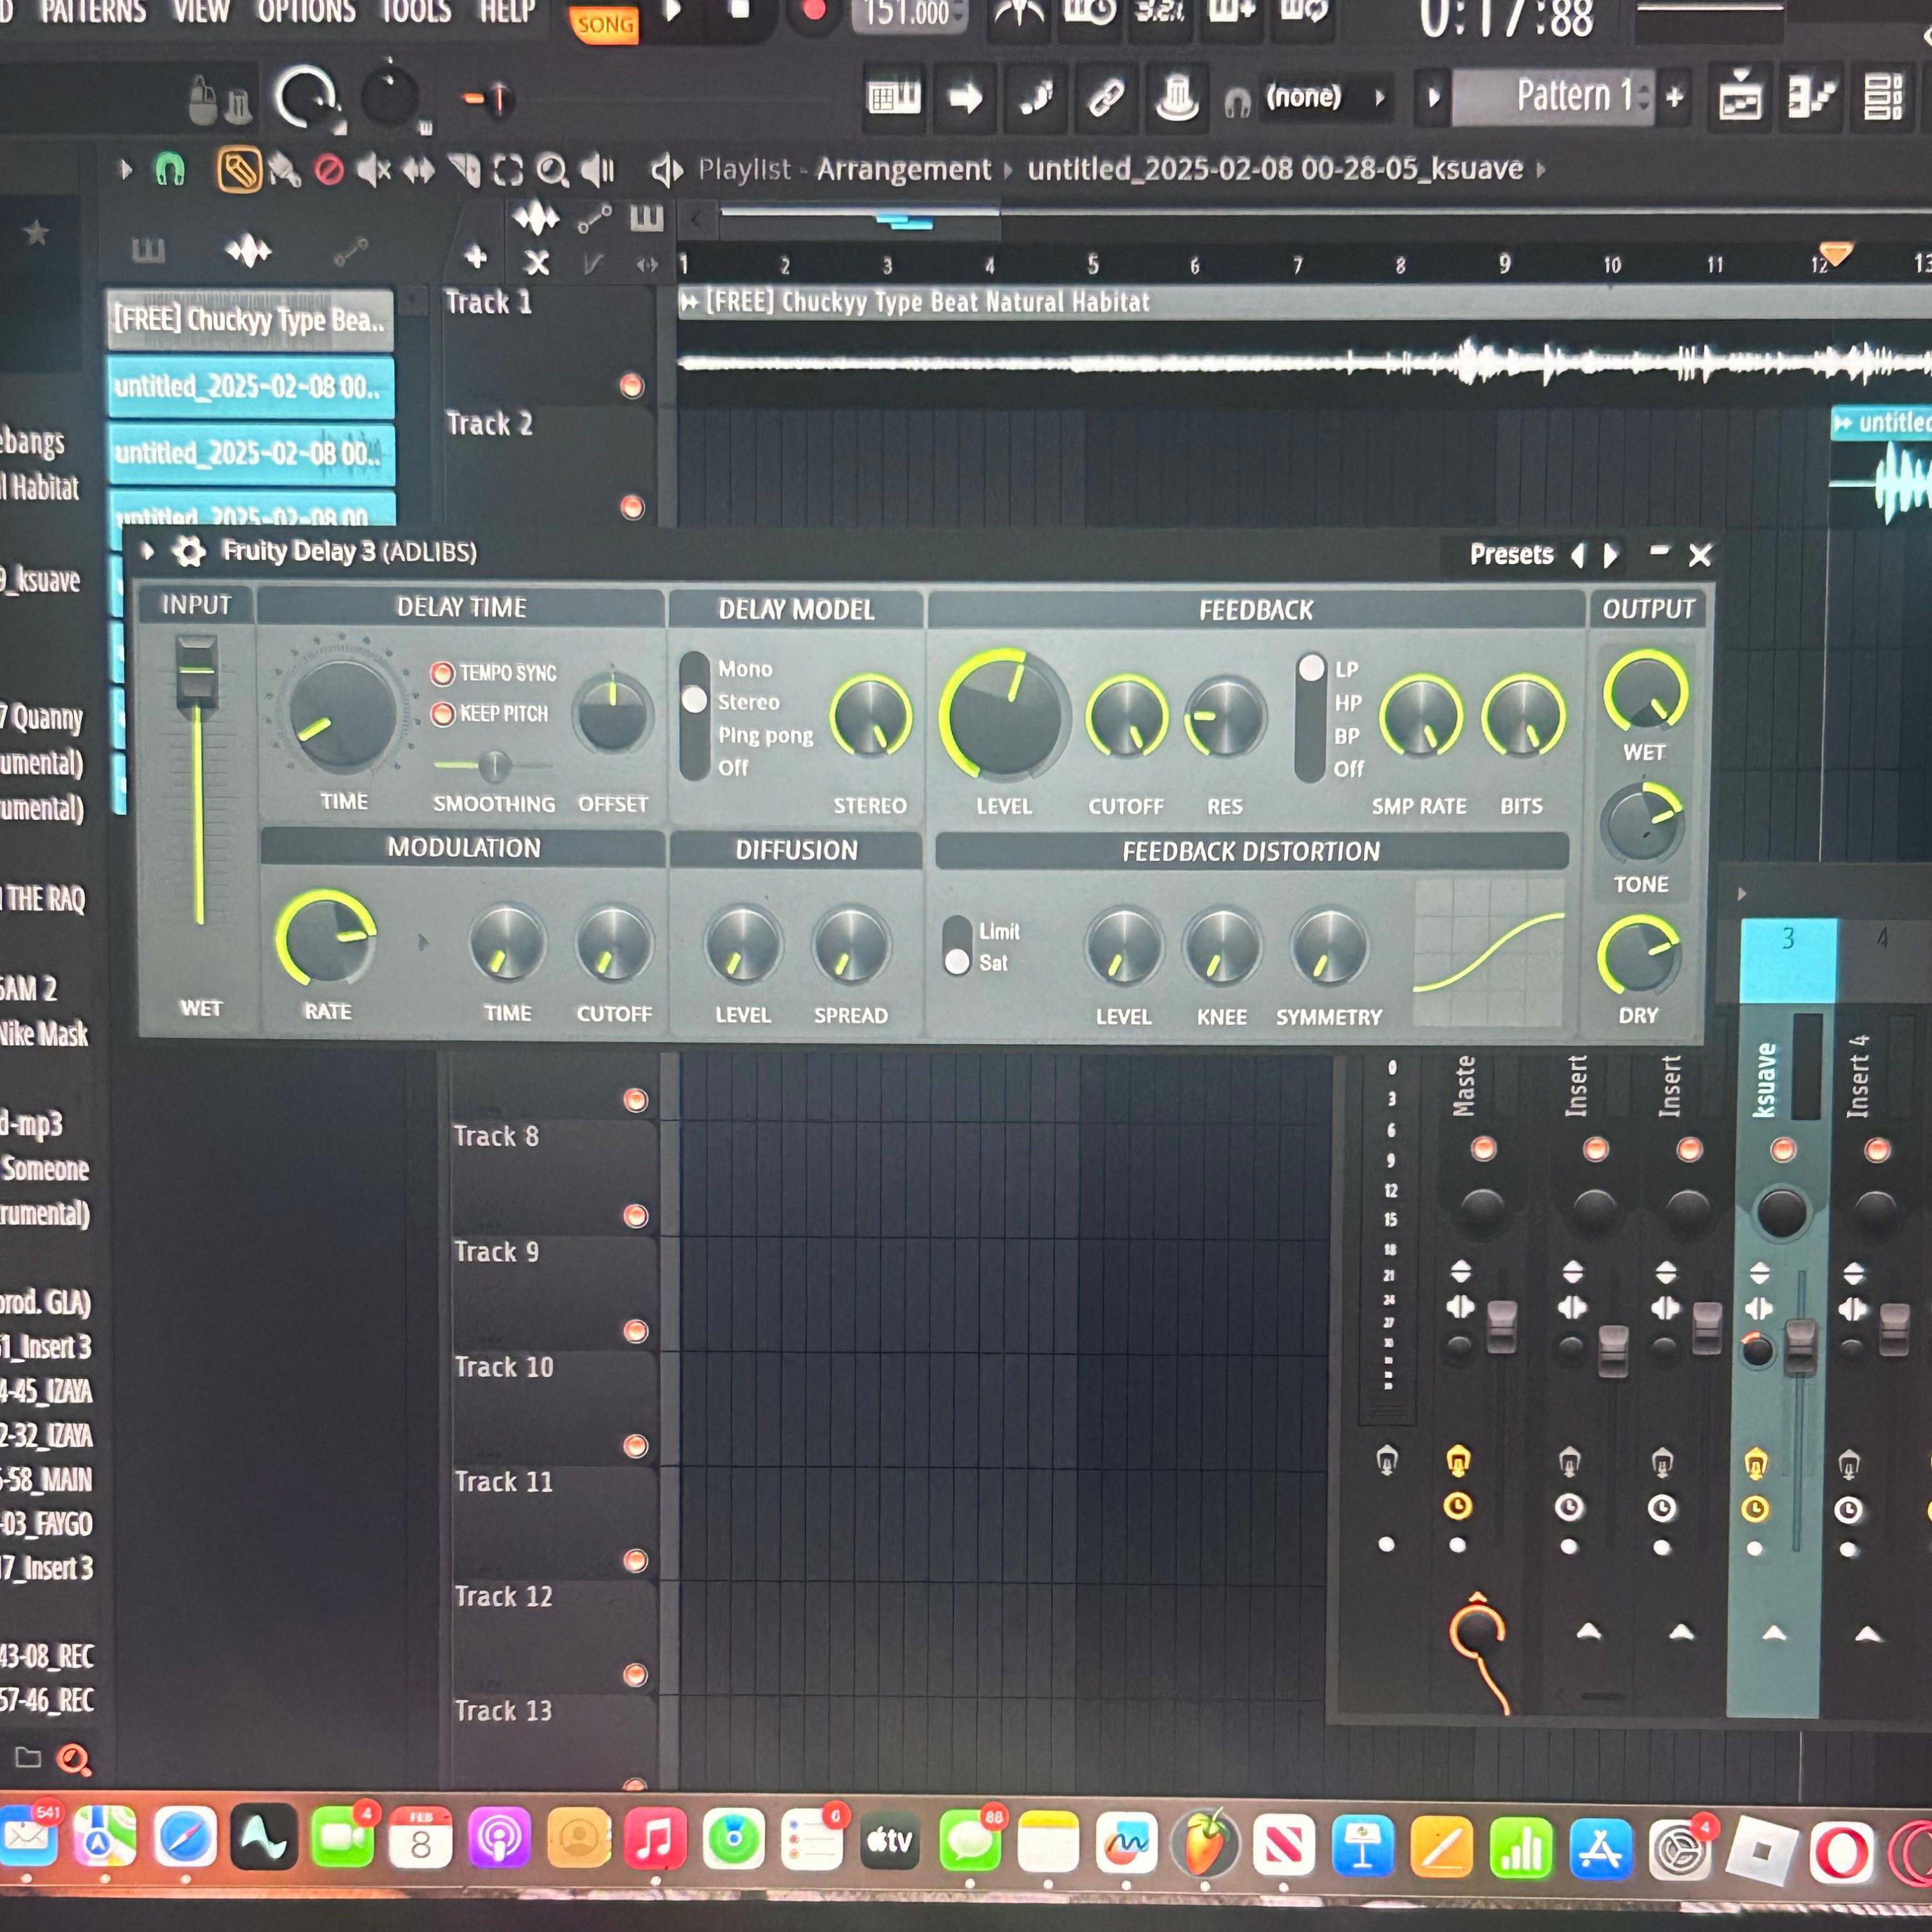This screenshot has height=1932, width=1932.
Task: Open the channel rack arrow icon
Action: tap(965, 98)
